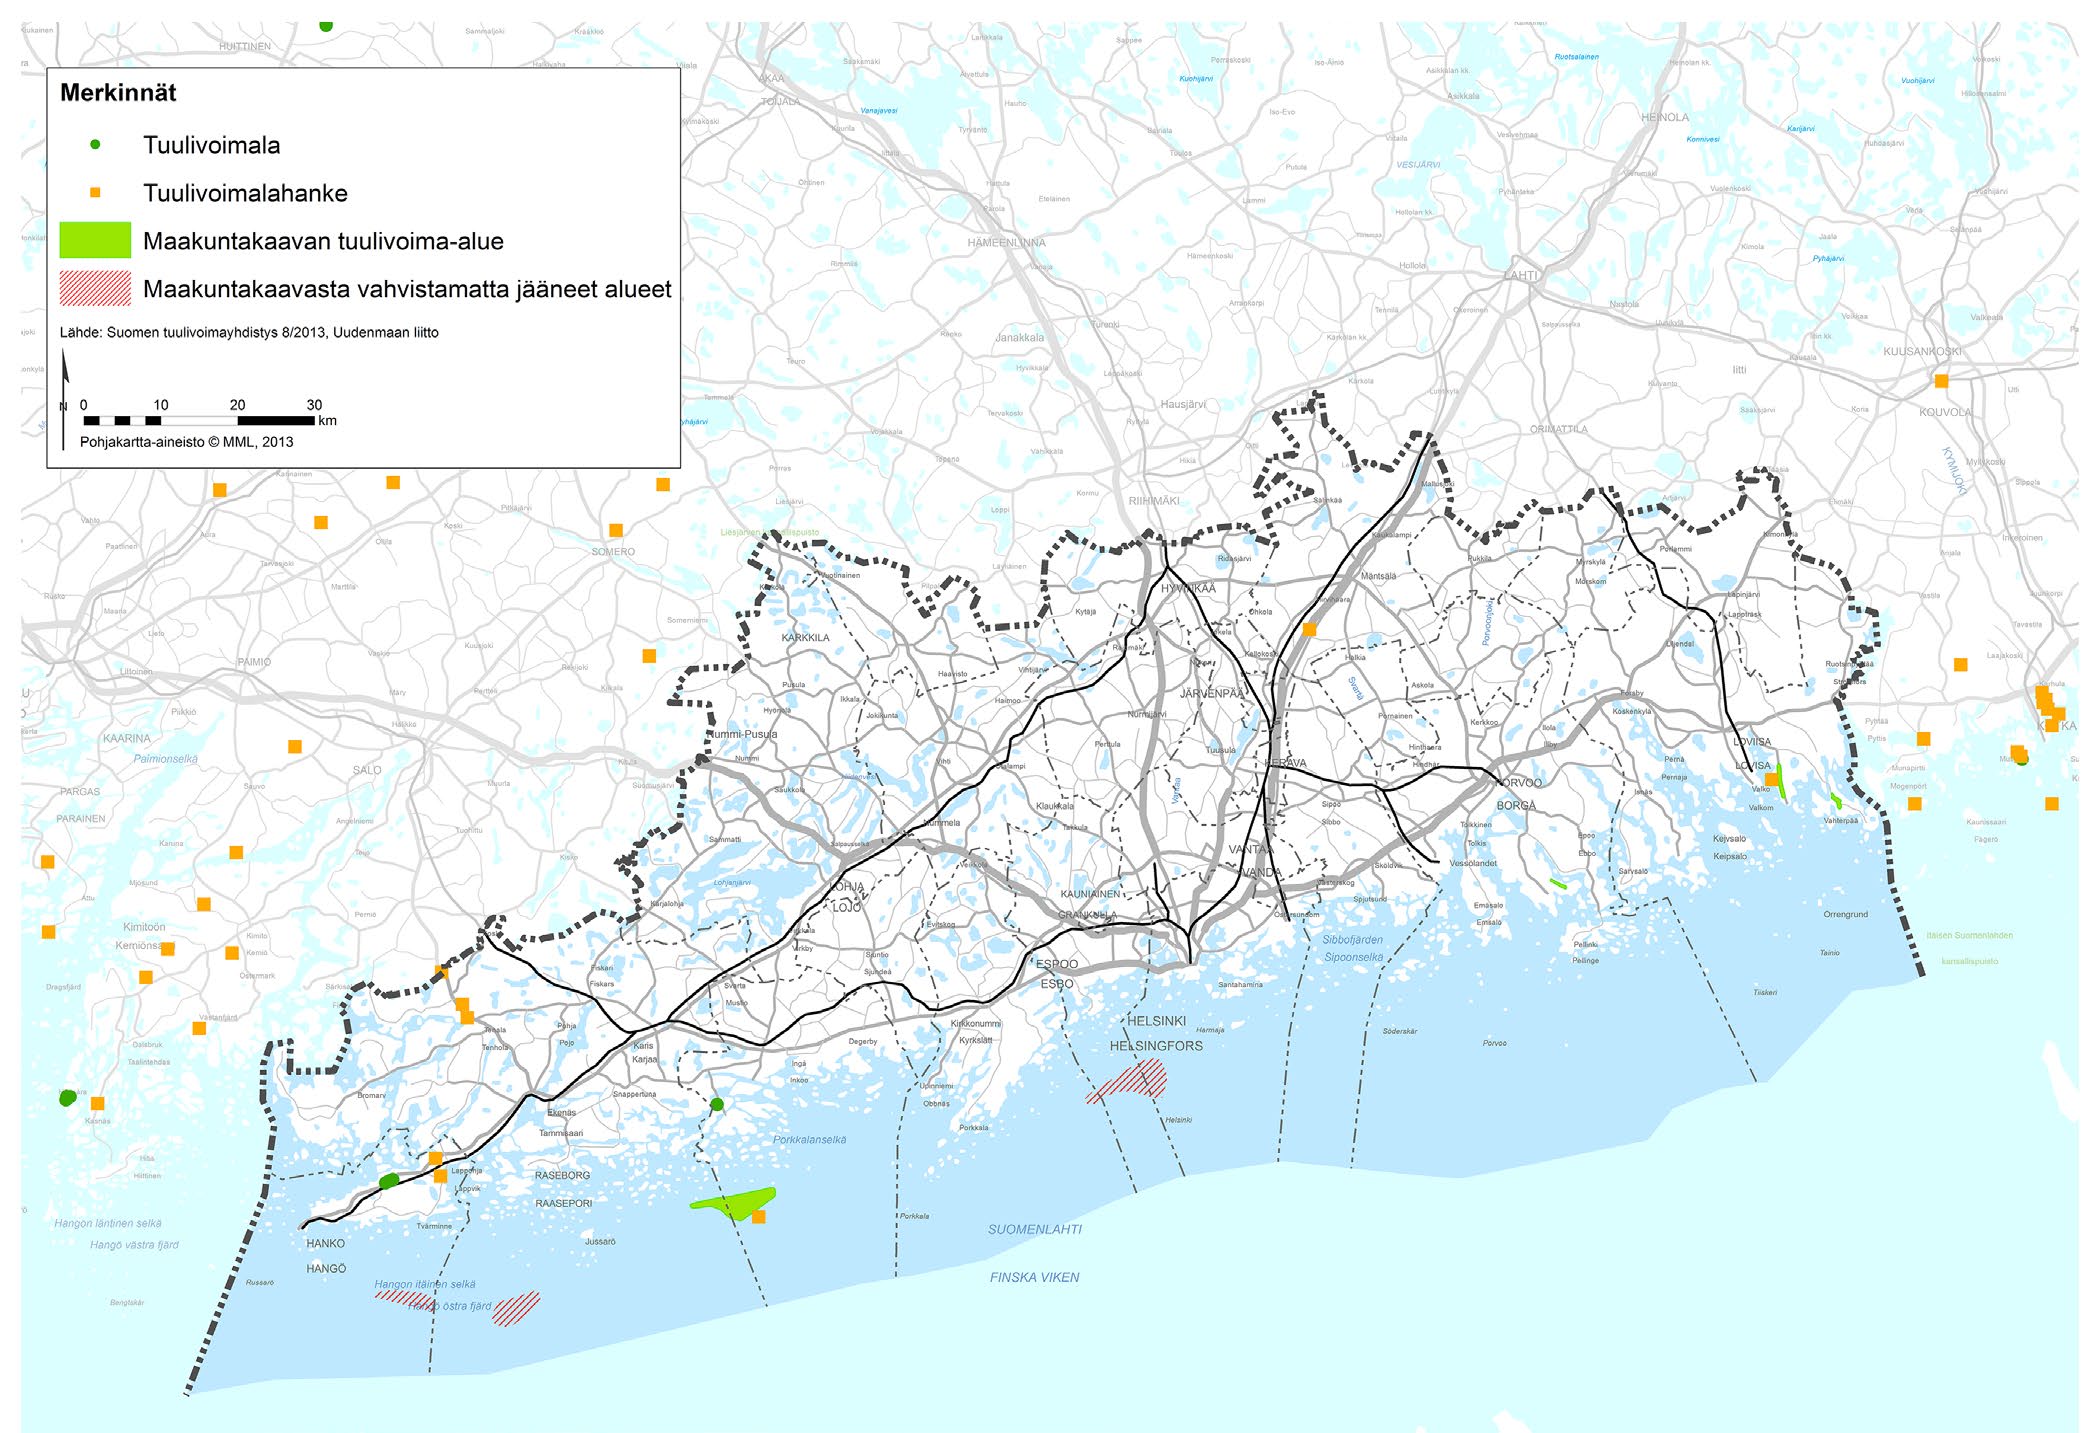Click the KARKKILA label

(805, 638)
